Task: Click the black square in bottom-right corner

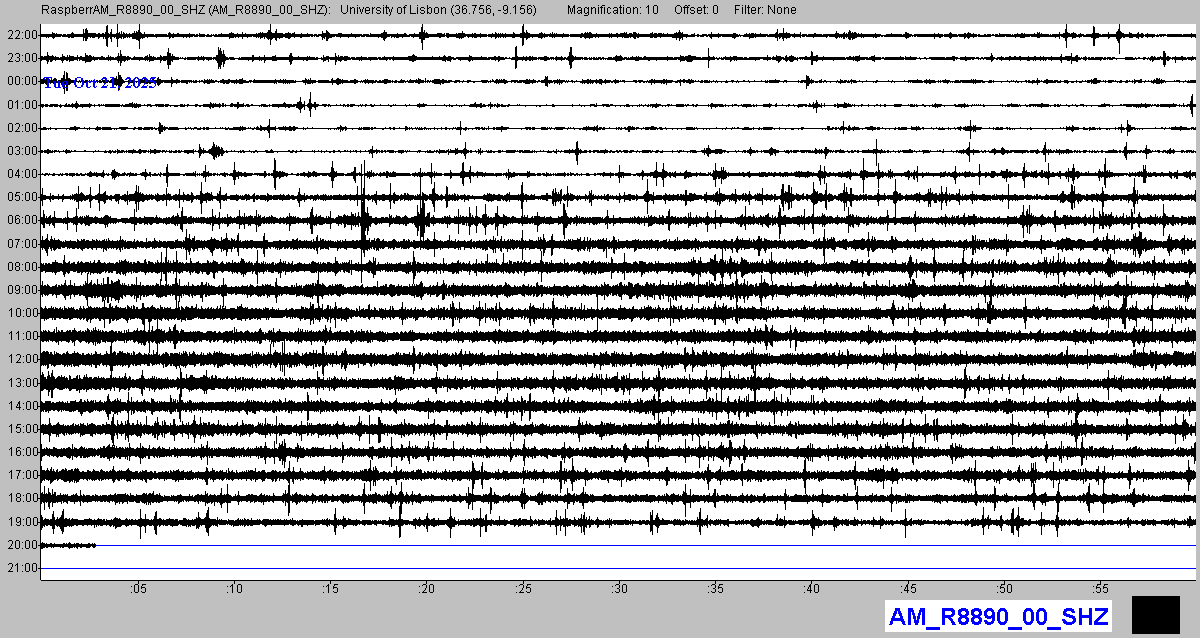Action: (1155, 614)
